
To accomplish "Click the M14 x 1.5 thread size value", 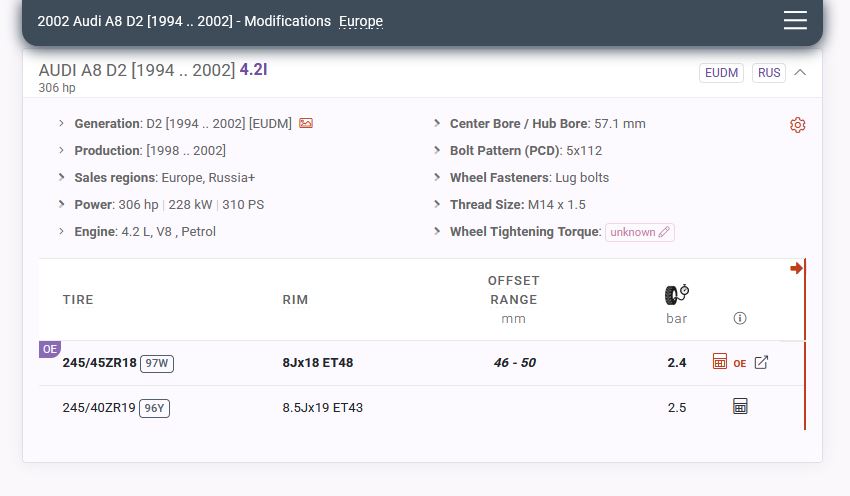I will (557, 205).
